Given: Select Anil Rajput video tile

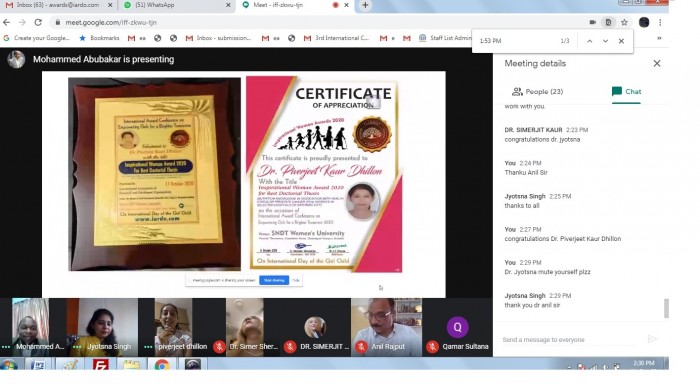Looking at the screenshot, I should [387, 327].
